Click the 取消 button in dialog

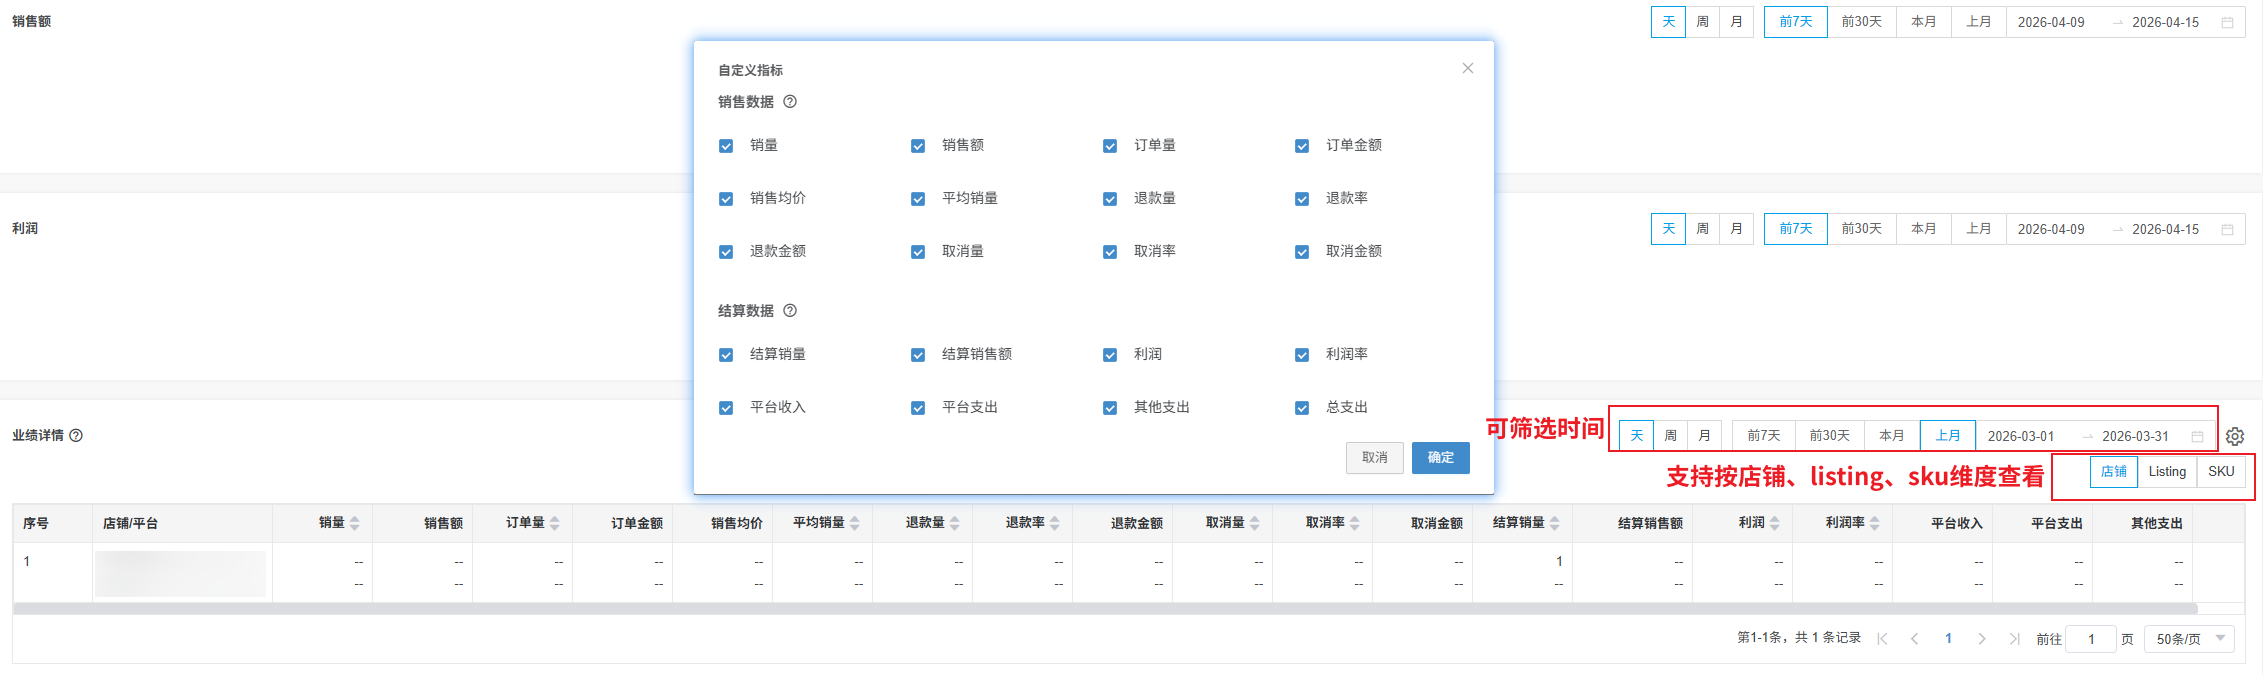click(1374, 458)
